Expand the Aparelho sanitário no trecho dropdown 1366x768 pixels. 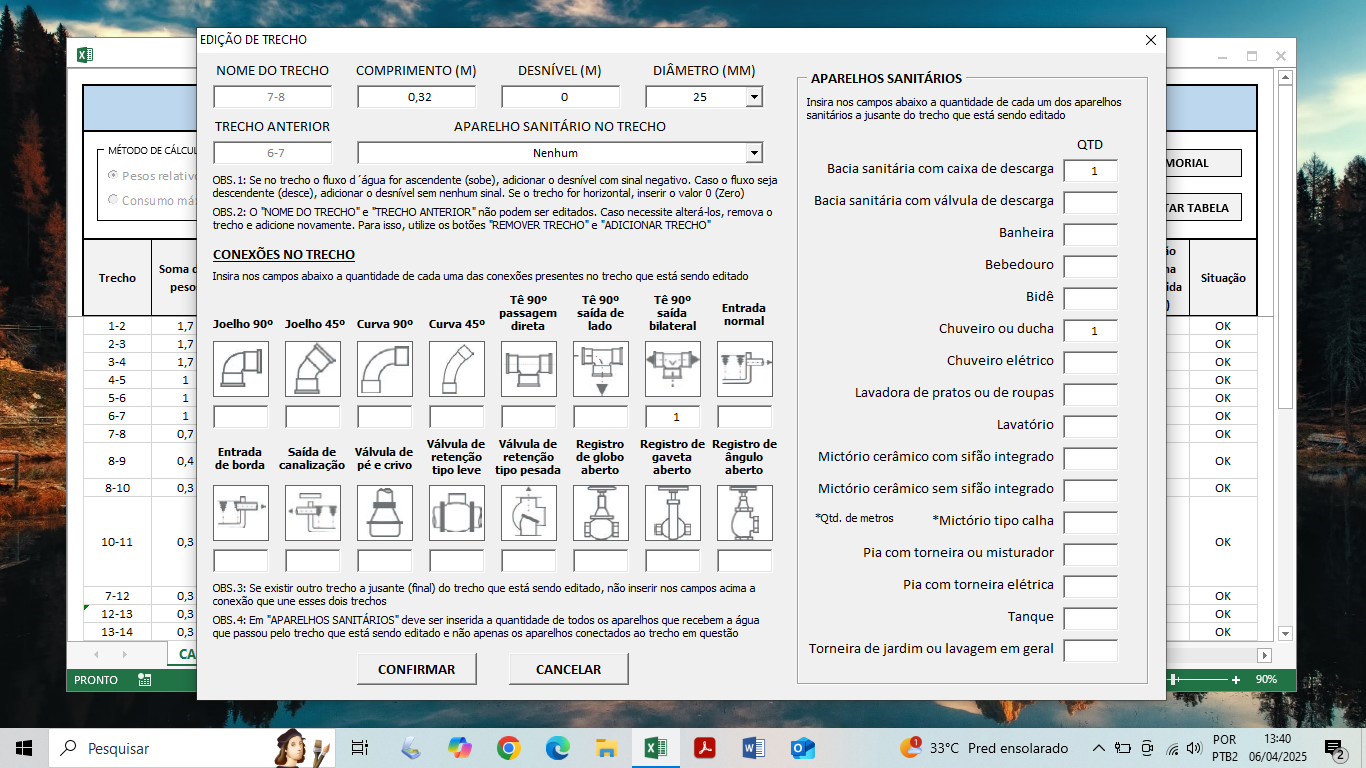tap(754, 153)
